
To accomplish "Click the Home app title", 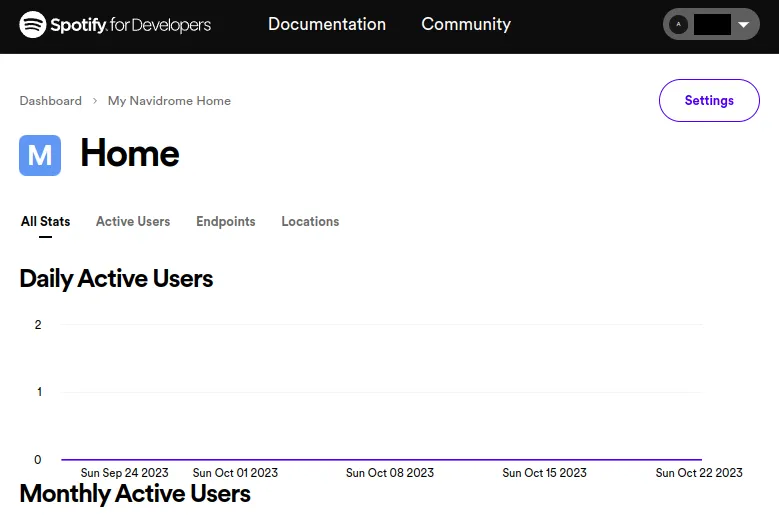I will click(x=129, y=154).
